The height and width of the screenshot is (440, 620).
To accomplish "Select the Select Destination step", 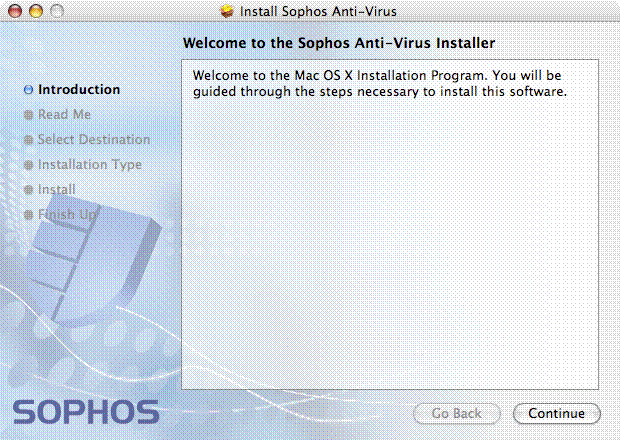I will [x=94, y=140].
